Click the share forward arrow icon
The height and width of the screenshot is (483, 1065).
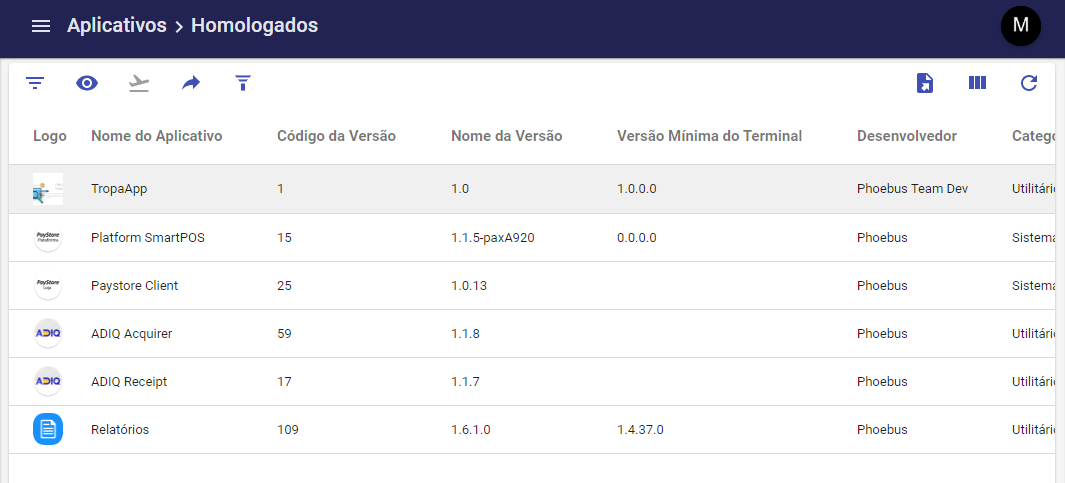coord(191,84)
